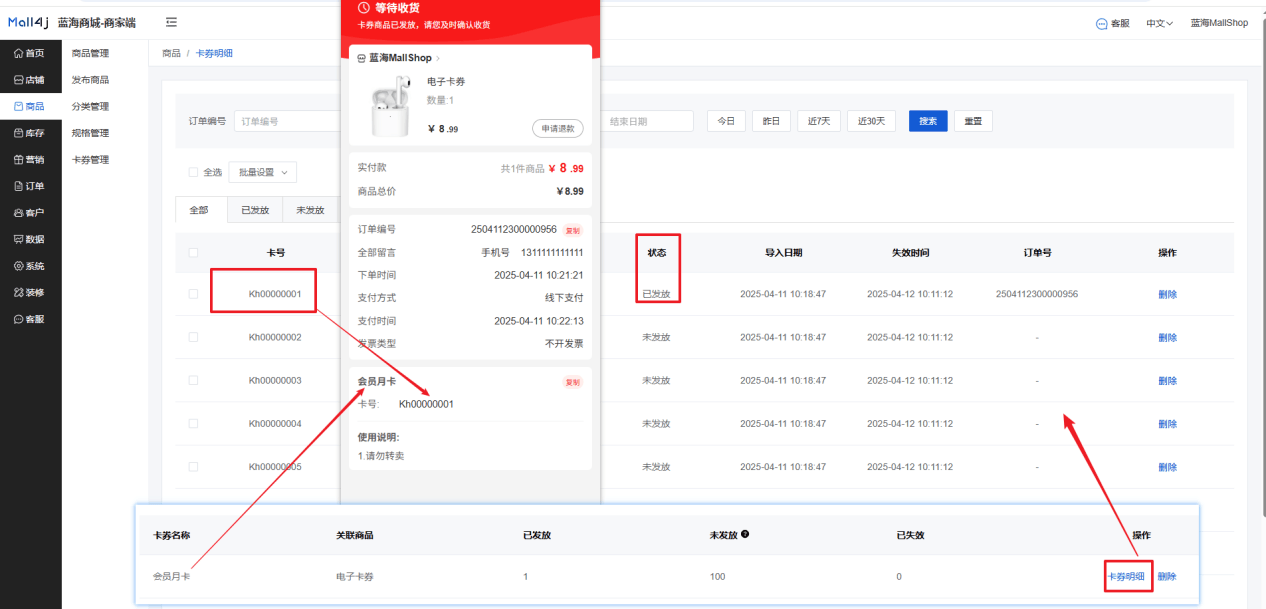Click the 商品 breadcrumb link
The width and height of the screenshot is (1266, 609).
(x=171, y=53)
